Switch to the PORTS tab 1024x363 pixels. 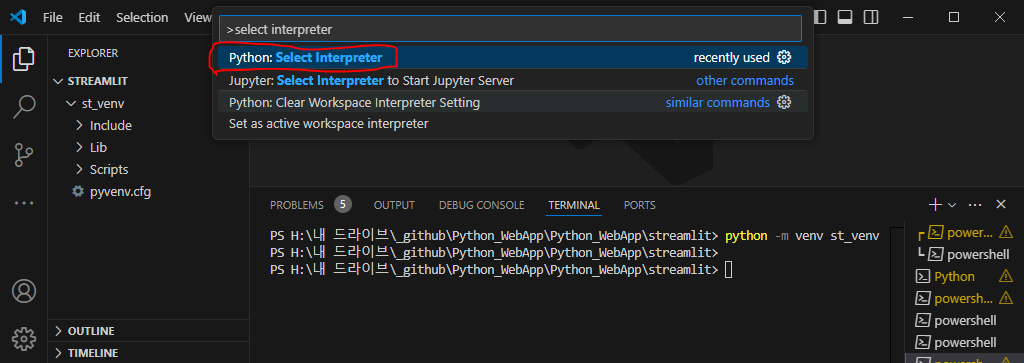[639, 205]
